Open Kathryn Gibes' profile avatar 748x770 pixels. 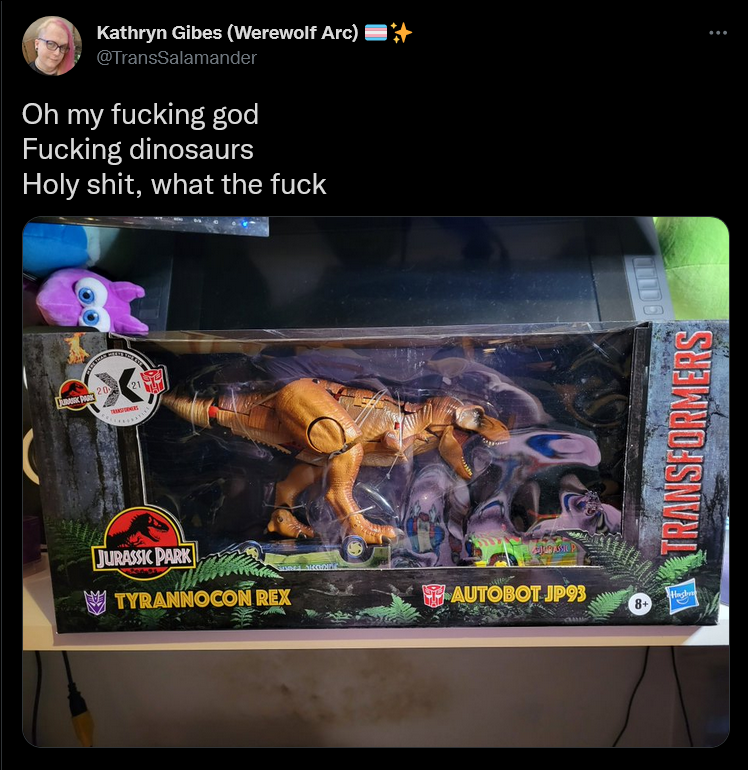52,46
